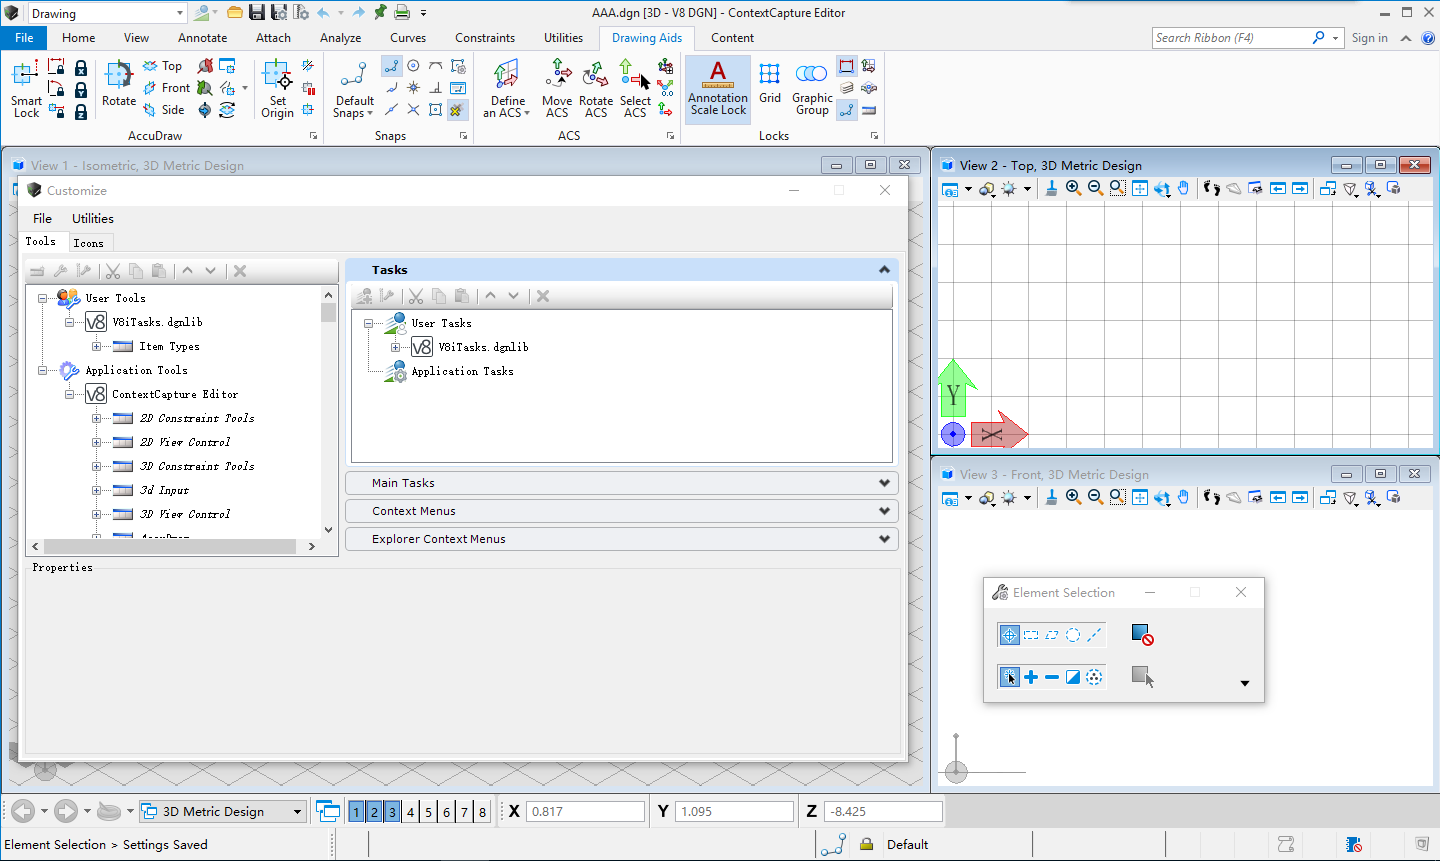
Task: Expand the Main Tasks section
Action: click(x=621, y=483)
